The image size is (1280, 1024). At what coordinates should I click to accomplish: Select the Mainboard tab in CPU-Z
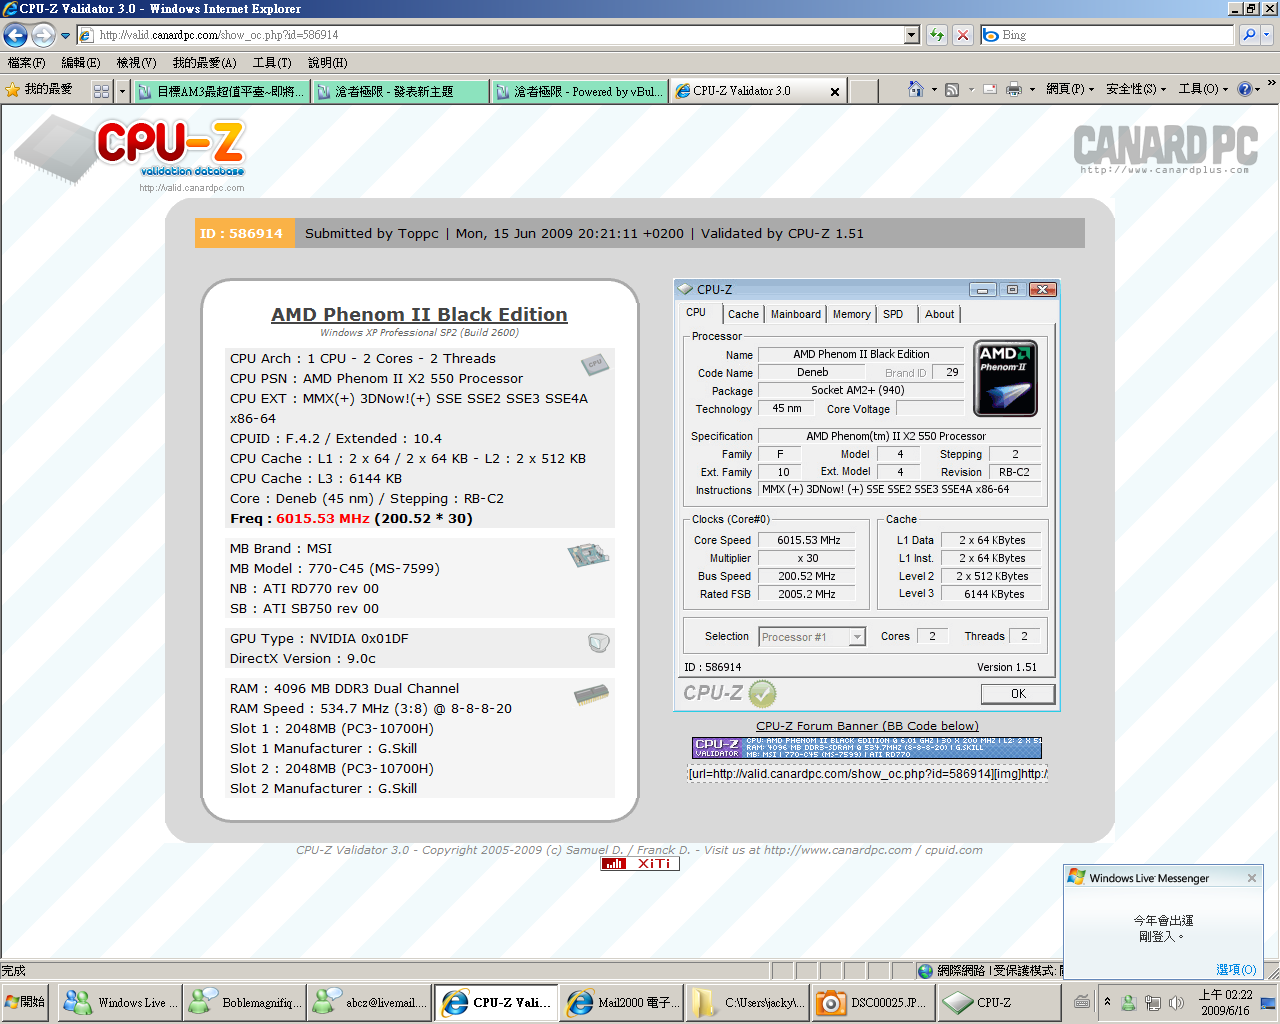(x=795, y=314)
